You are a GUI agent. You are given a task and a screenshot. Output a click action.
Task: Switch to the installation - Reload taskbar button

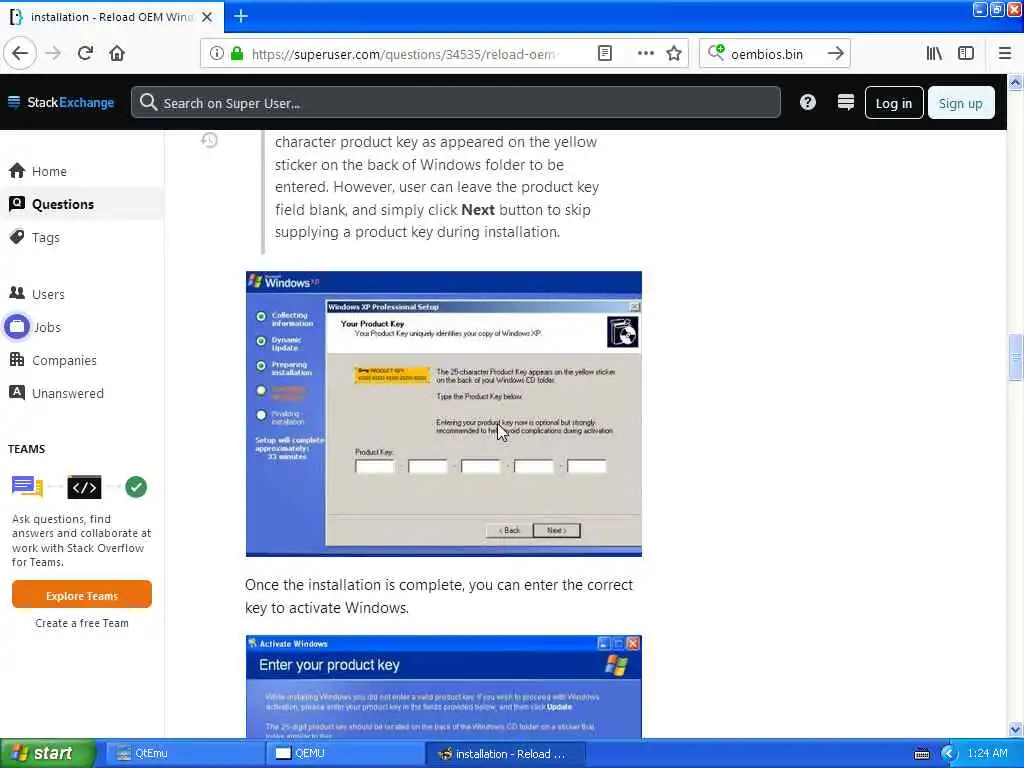coord(505,754)
